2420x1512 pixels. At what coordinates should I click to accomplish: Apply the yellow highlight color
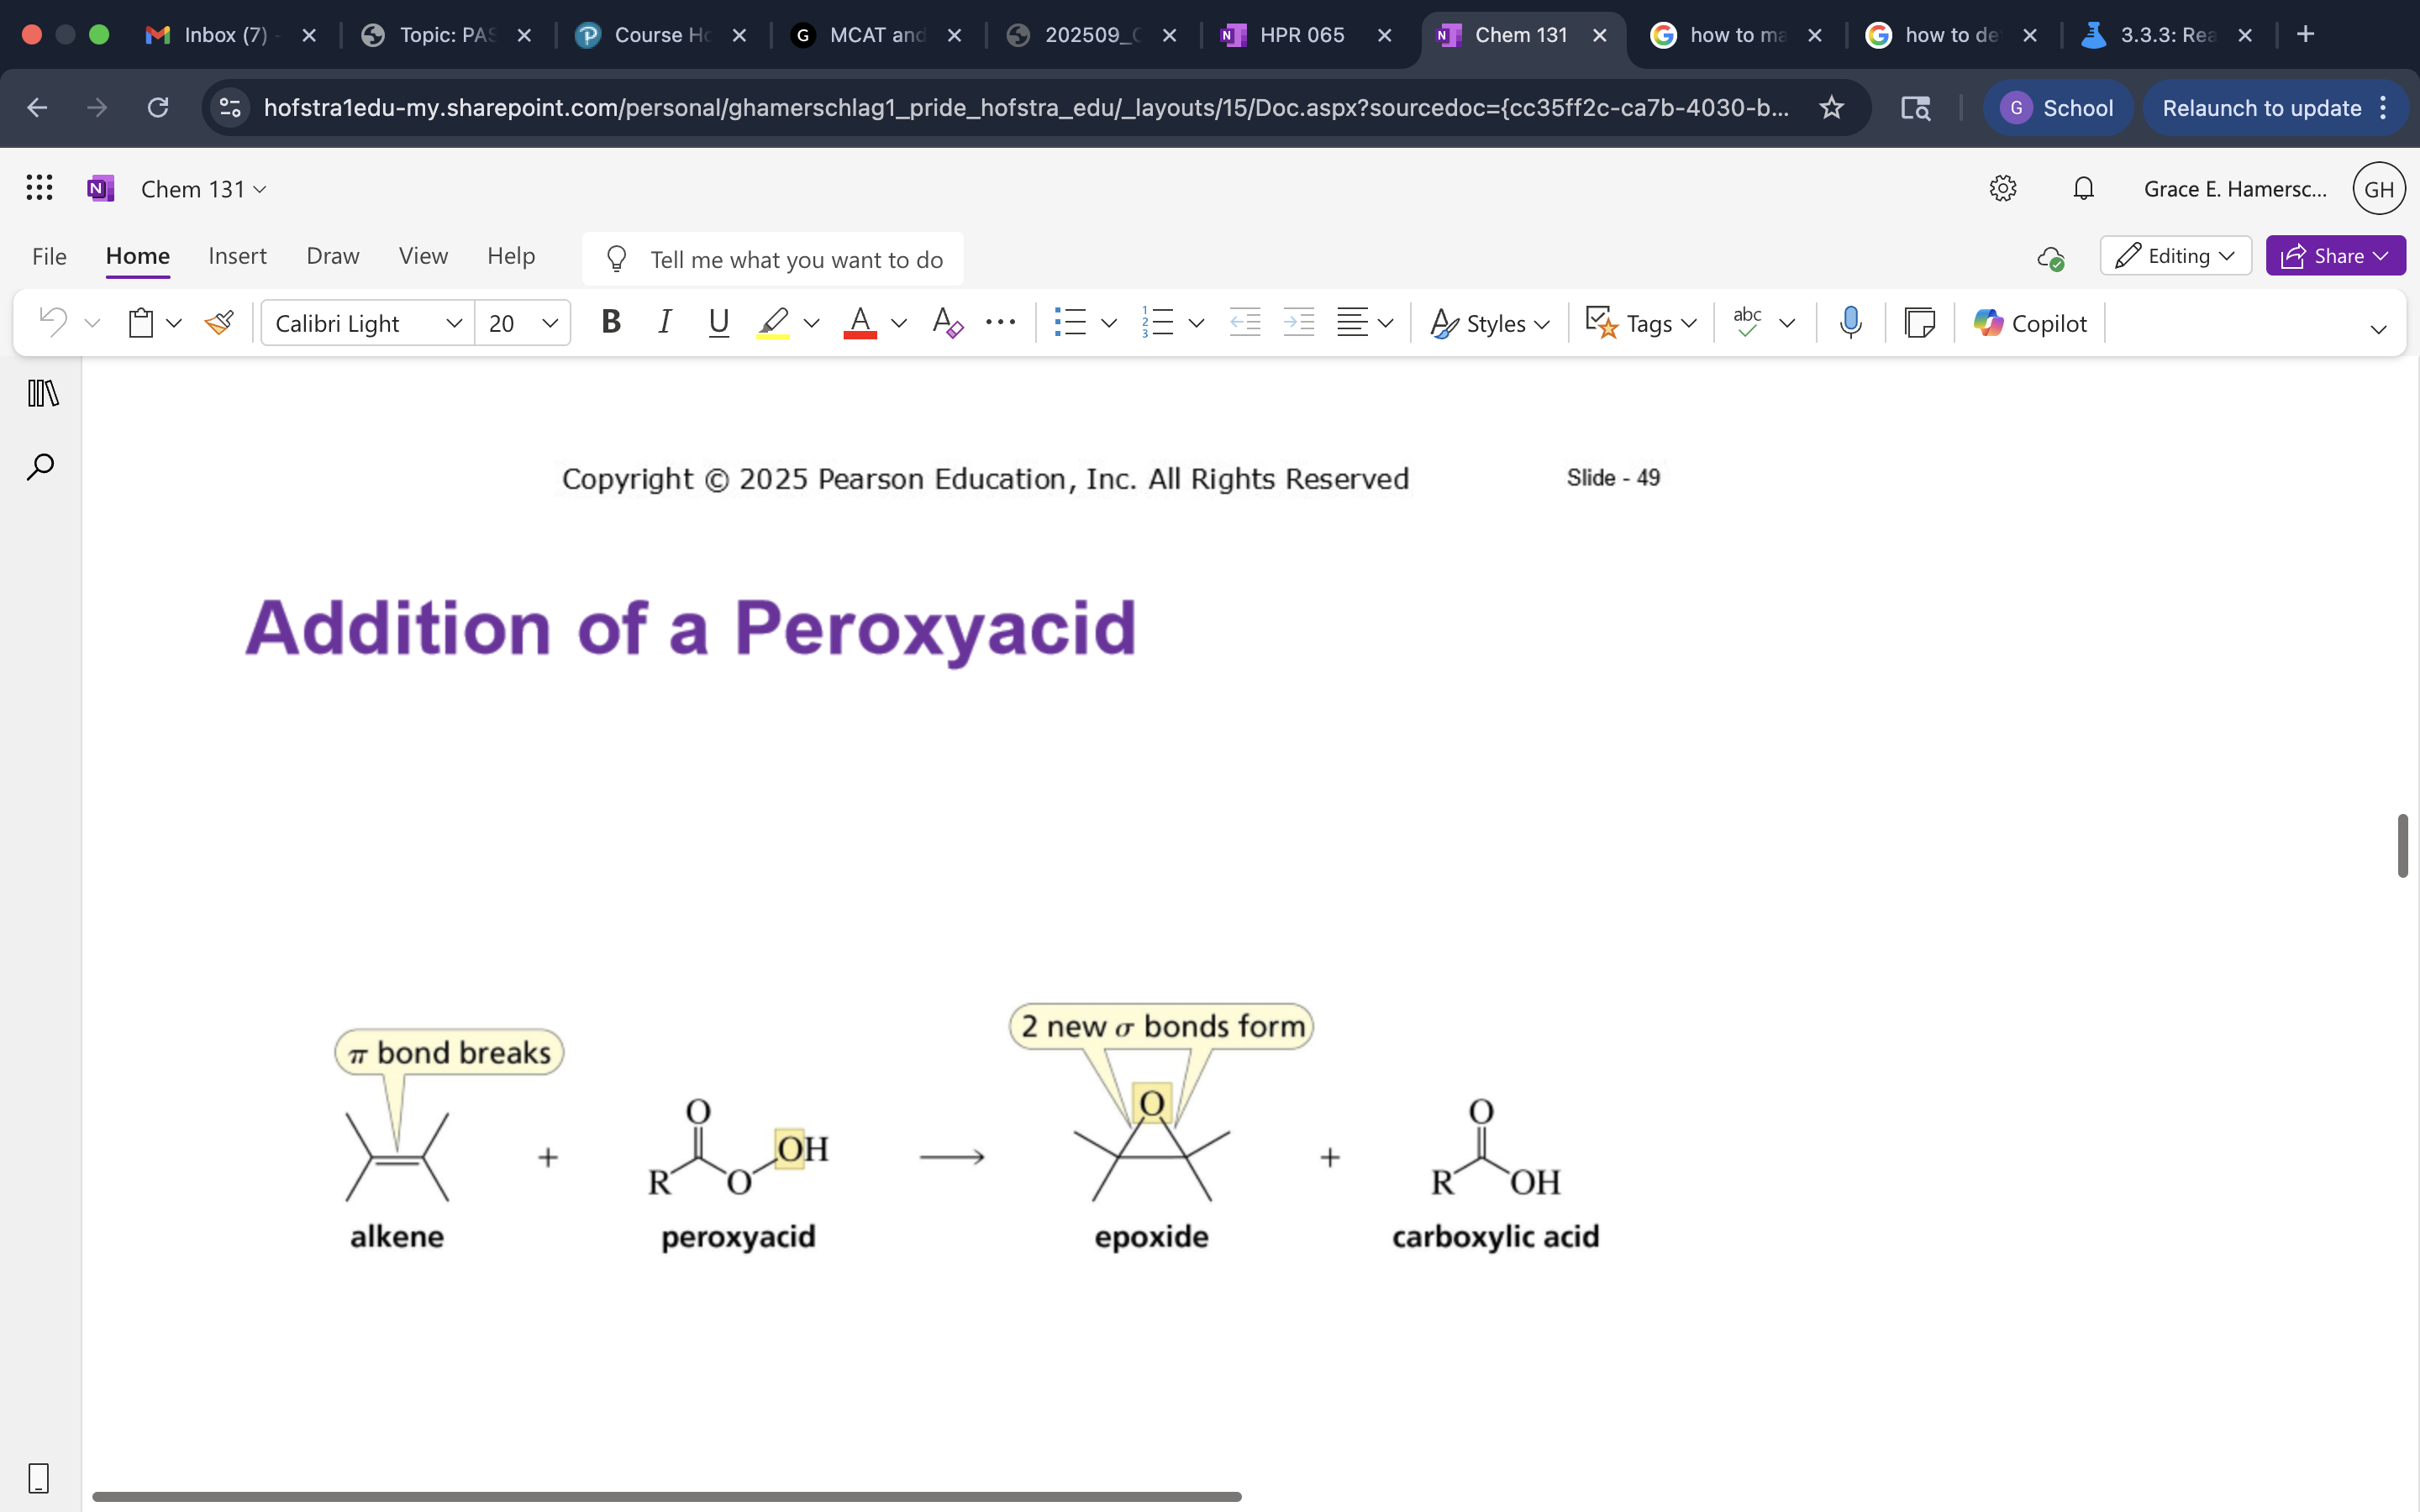773,322
